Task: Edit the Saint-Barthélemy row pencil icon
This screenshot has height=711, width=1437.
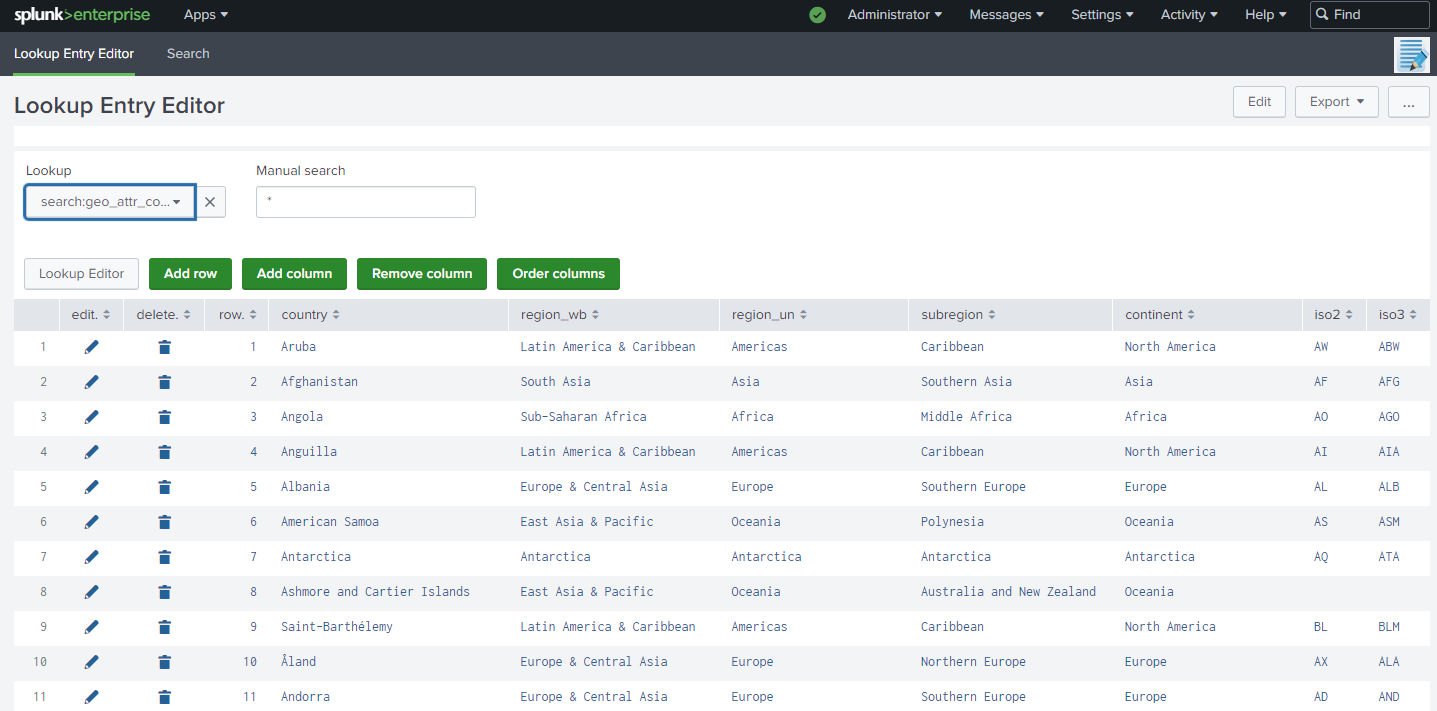Action: 92,627
